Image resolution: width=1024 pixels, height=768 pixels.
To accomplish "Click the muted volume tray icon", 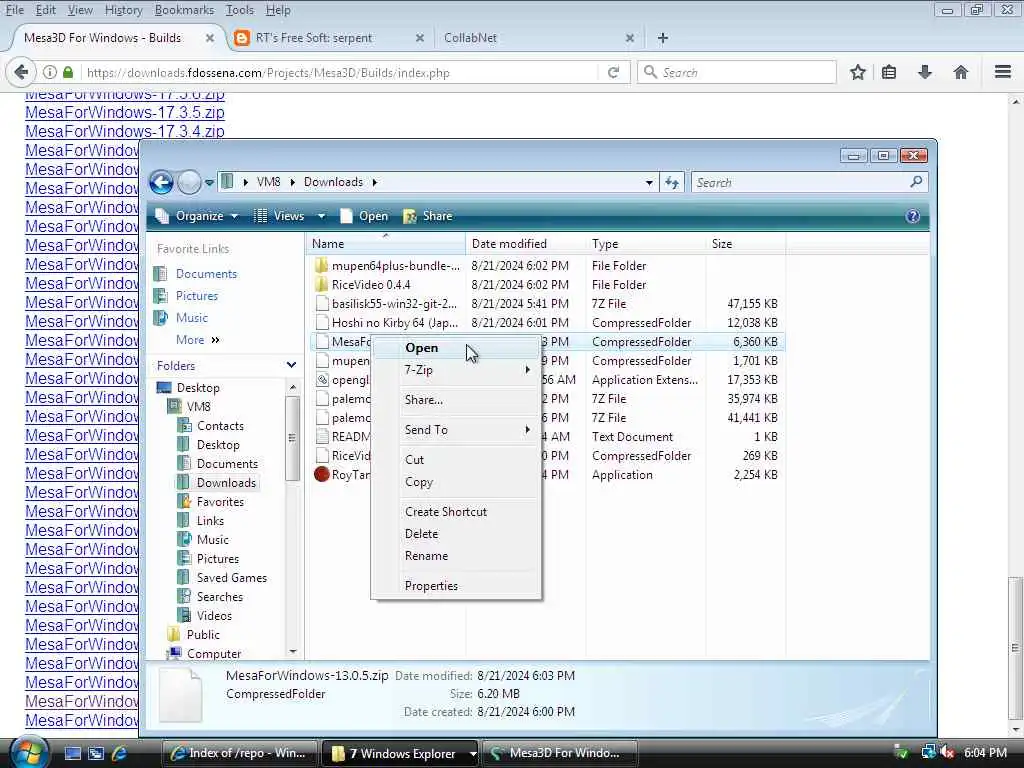I will pyautogui.click(x=948, y=753).
